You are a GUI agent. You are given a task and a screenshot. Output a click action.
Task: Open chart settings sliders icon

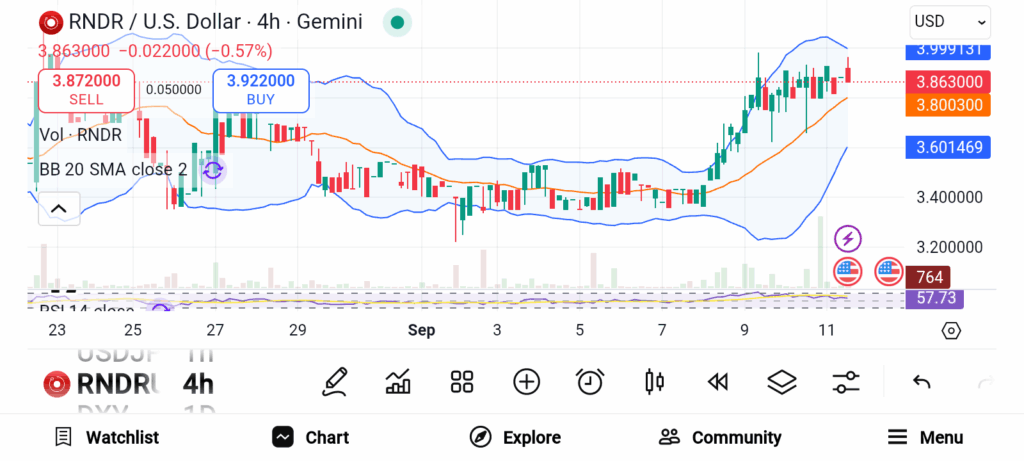click(x=846, y=381)
